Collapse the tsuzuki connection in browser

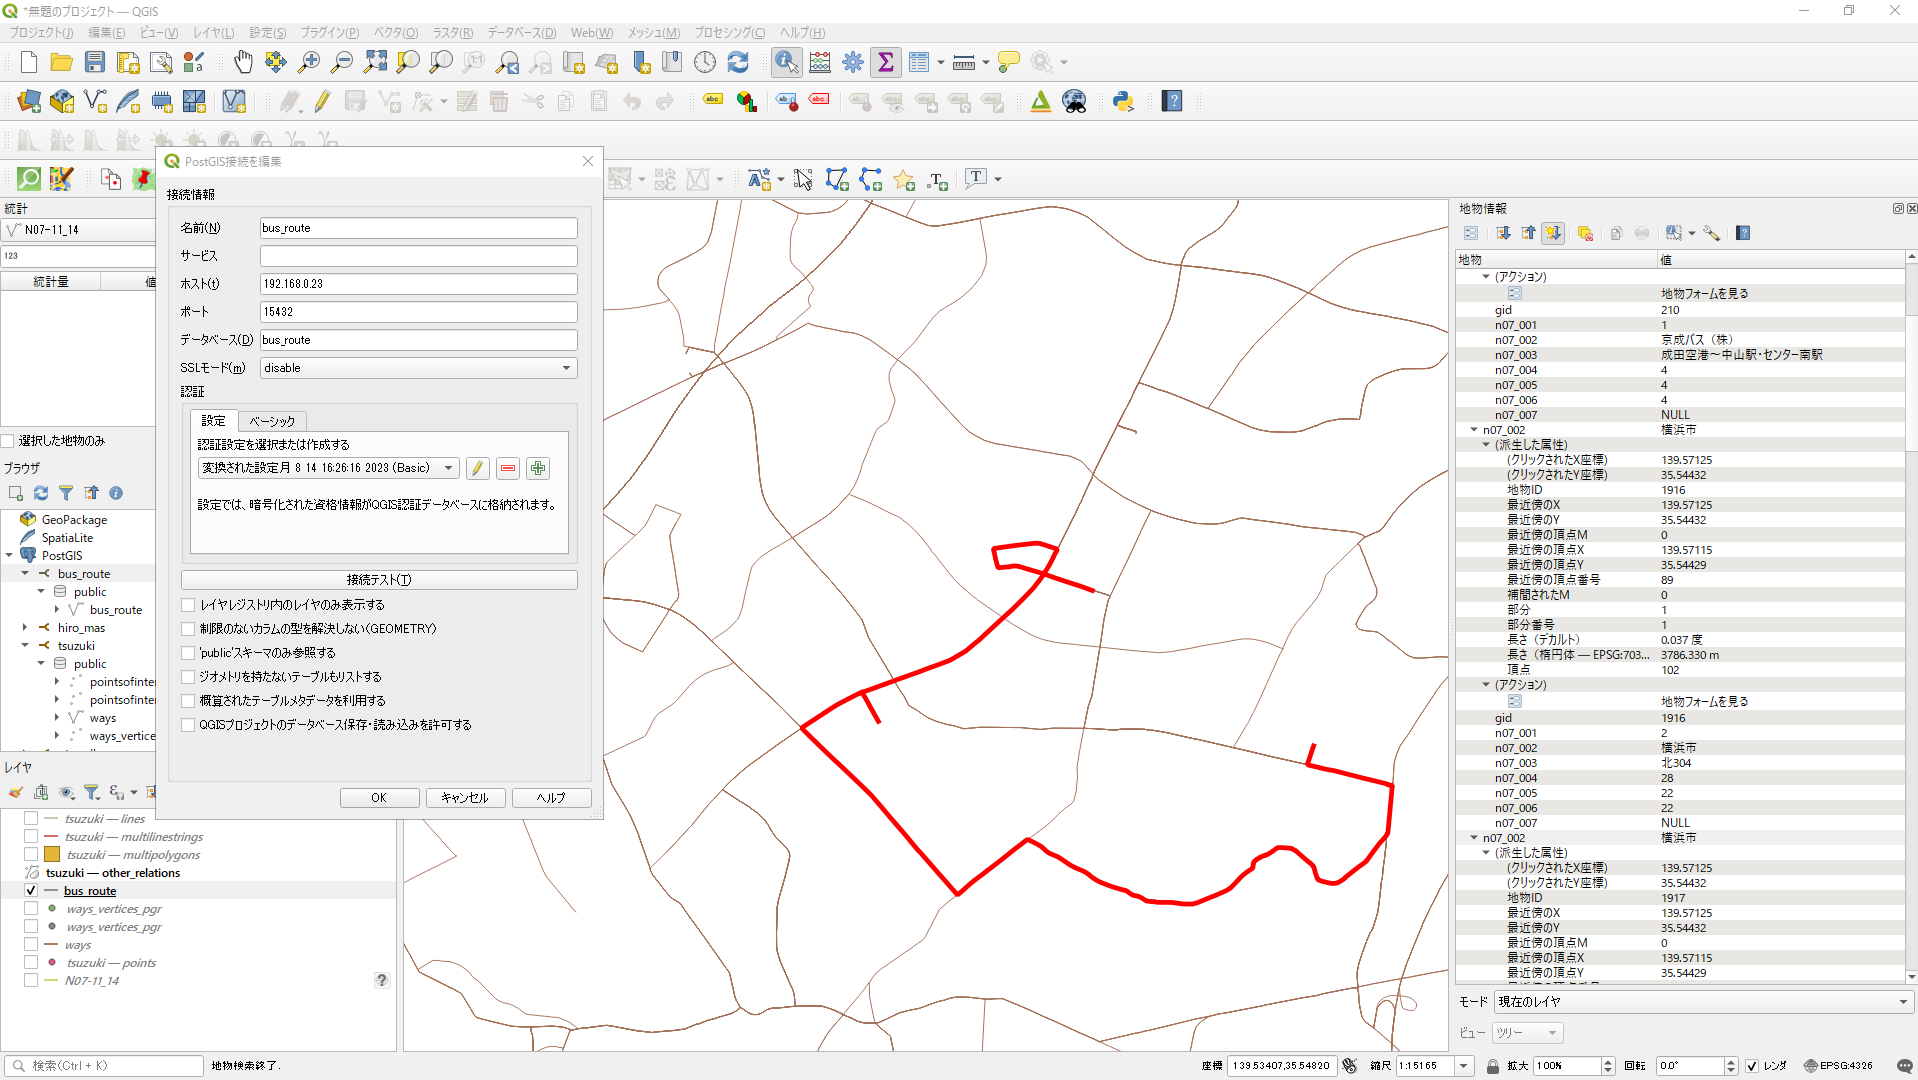tap(25, 646)
